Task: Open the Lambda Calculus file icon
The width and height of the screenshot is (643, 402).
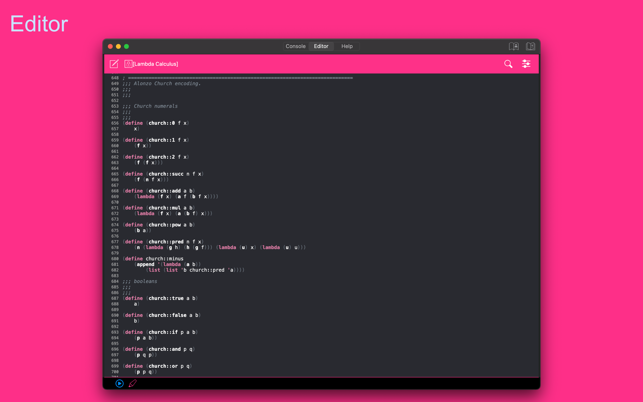Action: 128,64
